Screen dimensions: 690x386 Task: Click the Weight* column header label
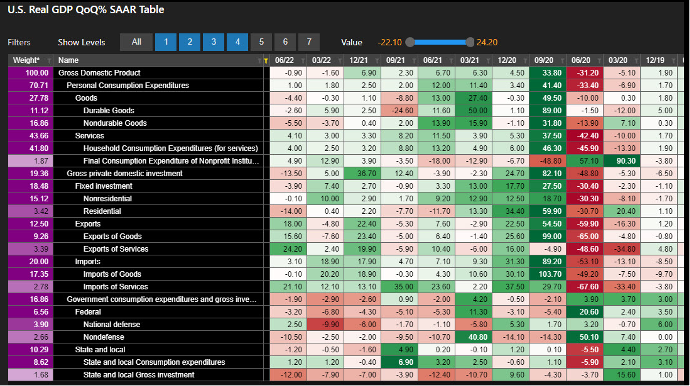pyautogui.click(x=26, y=60)
